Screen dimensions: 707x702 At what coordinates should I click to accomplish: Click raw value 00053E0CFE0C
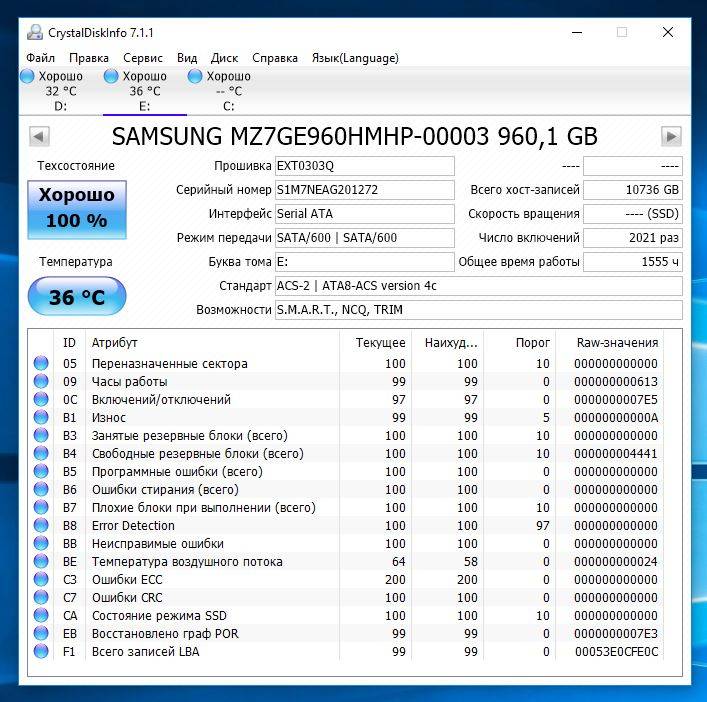click(x=616, y=652)
